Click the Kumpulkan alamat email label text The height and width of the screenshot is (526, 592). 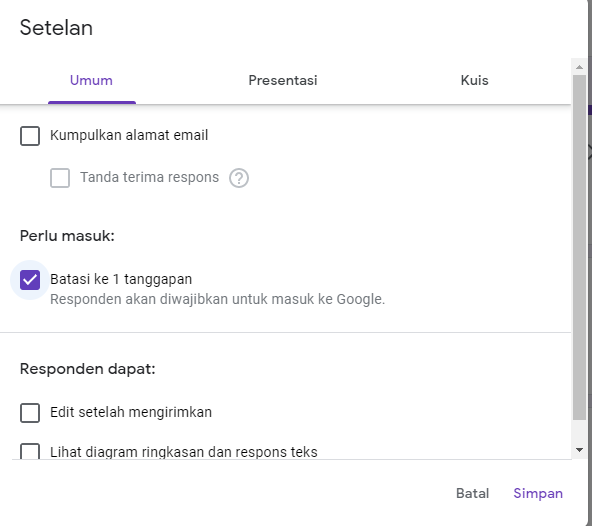pos(129,135)
